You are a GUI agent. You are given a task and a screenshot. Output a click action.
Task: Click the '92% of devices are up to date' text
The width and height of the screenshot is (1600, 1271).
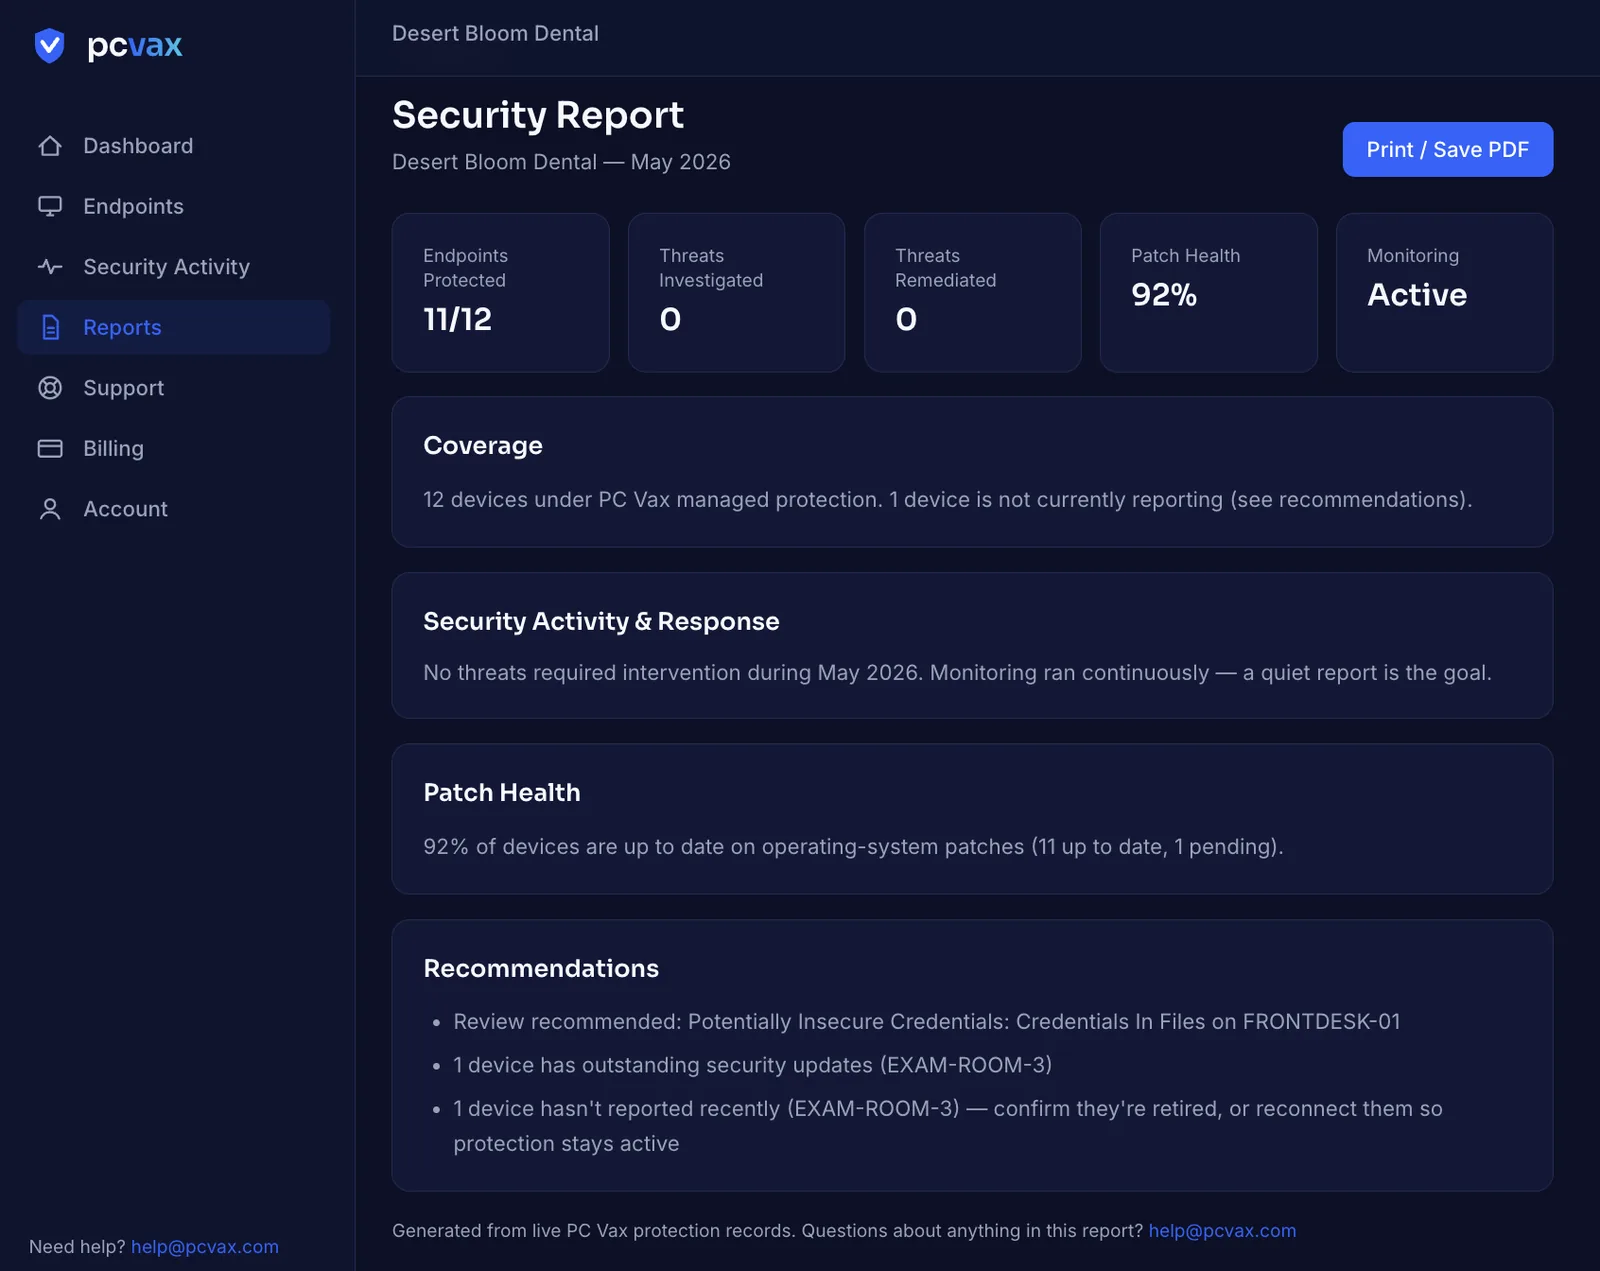pyautogui.click(x=853, y=847)
